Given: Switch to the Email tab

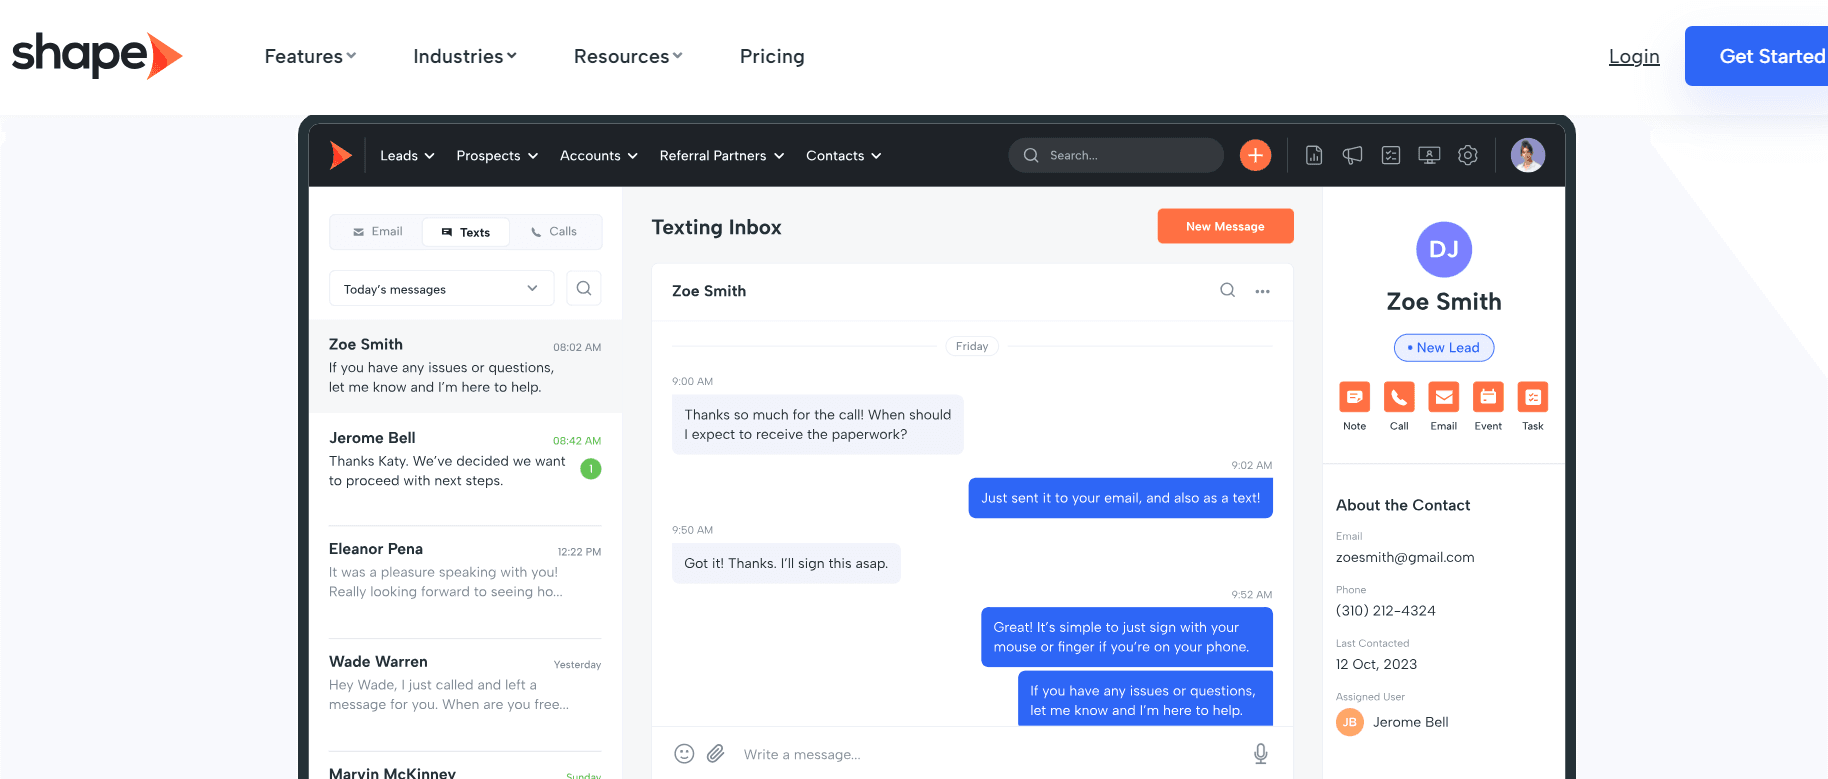Looking at the screenshot, I should click(x=377, y=232).
